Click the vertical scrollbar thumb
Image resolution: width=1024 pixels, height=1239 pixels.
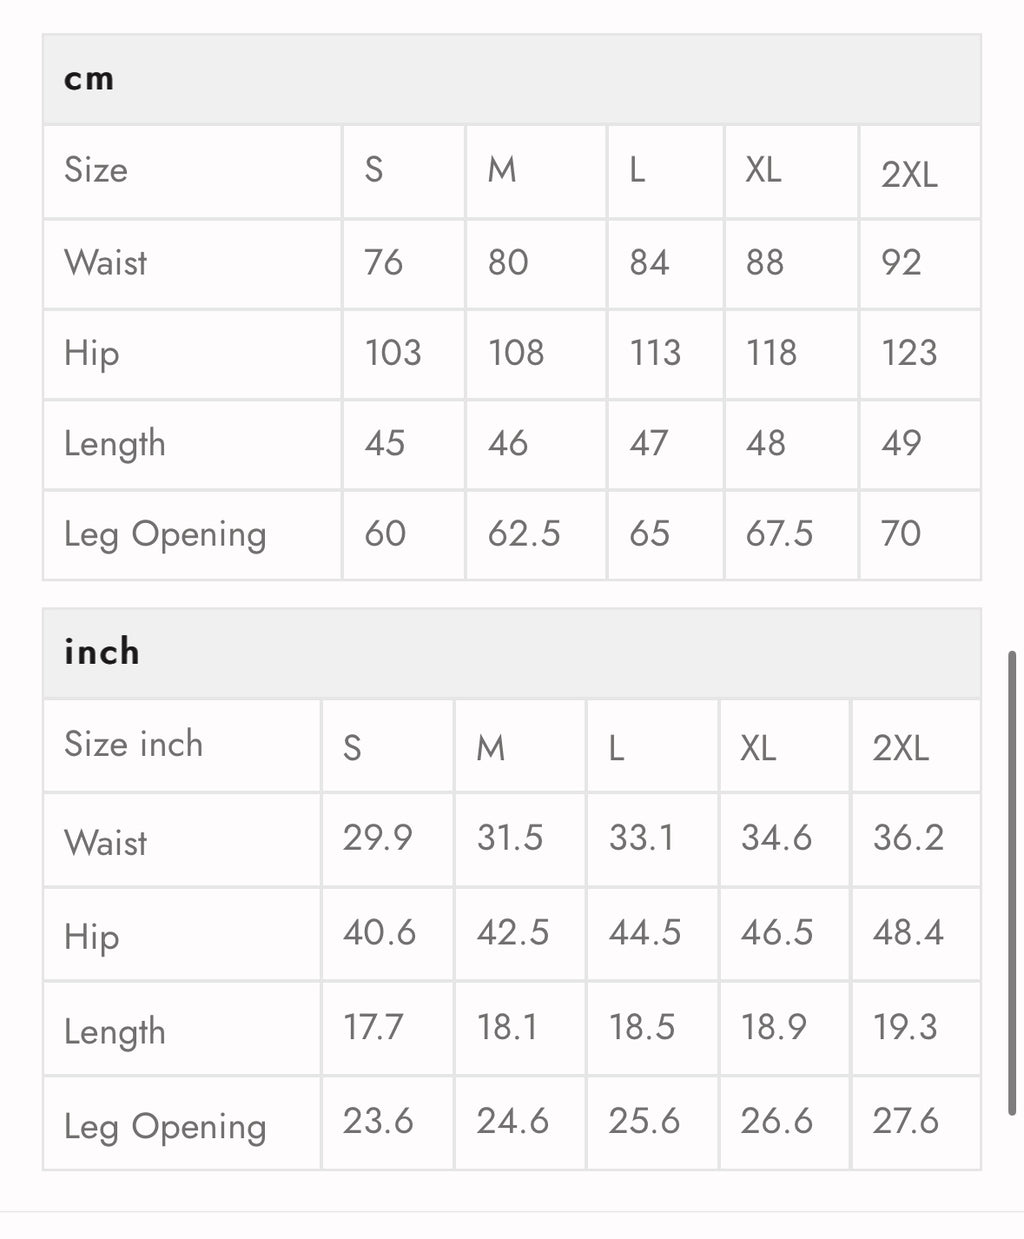click(1012, 882)
